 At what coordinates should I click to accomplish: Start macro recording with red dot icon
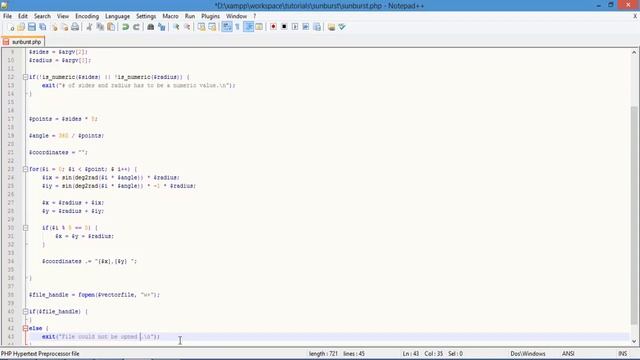(x=273, y=27)
